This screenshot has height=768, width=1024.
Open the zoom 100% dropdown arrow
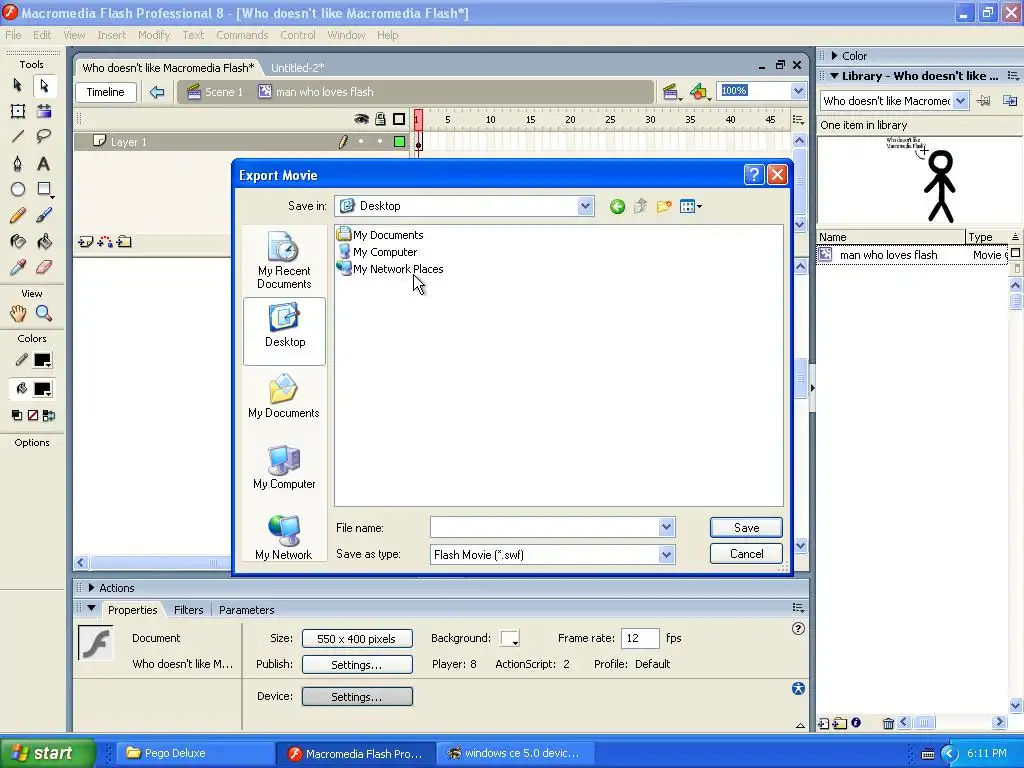[x=798, y=91]
